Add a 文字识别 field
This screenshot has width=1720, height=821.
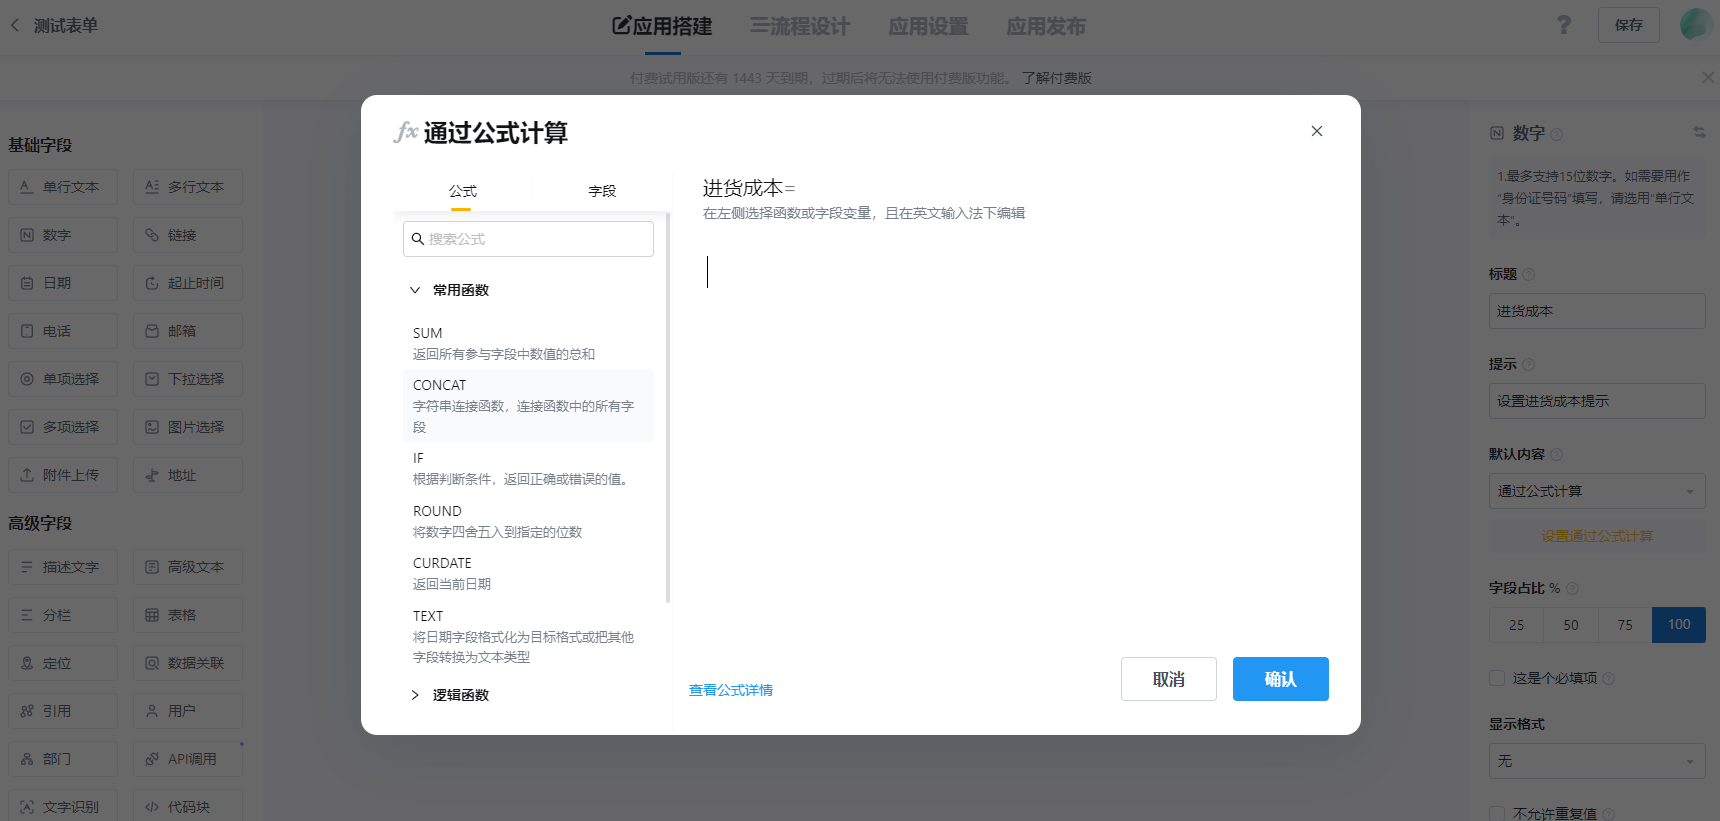pos(63,806)
